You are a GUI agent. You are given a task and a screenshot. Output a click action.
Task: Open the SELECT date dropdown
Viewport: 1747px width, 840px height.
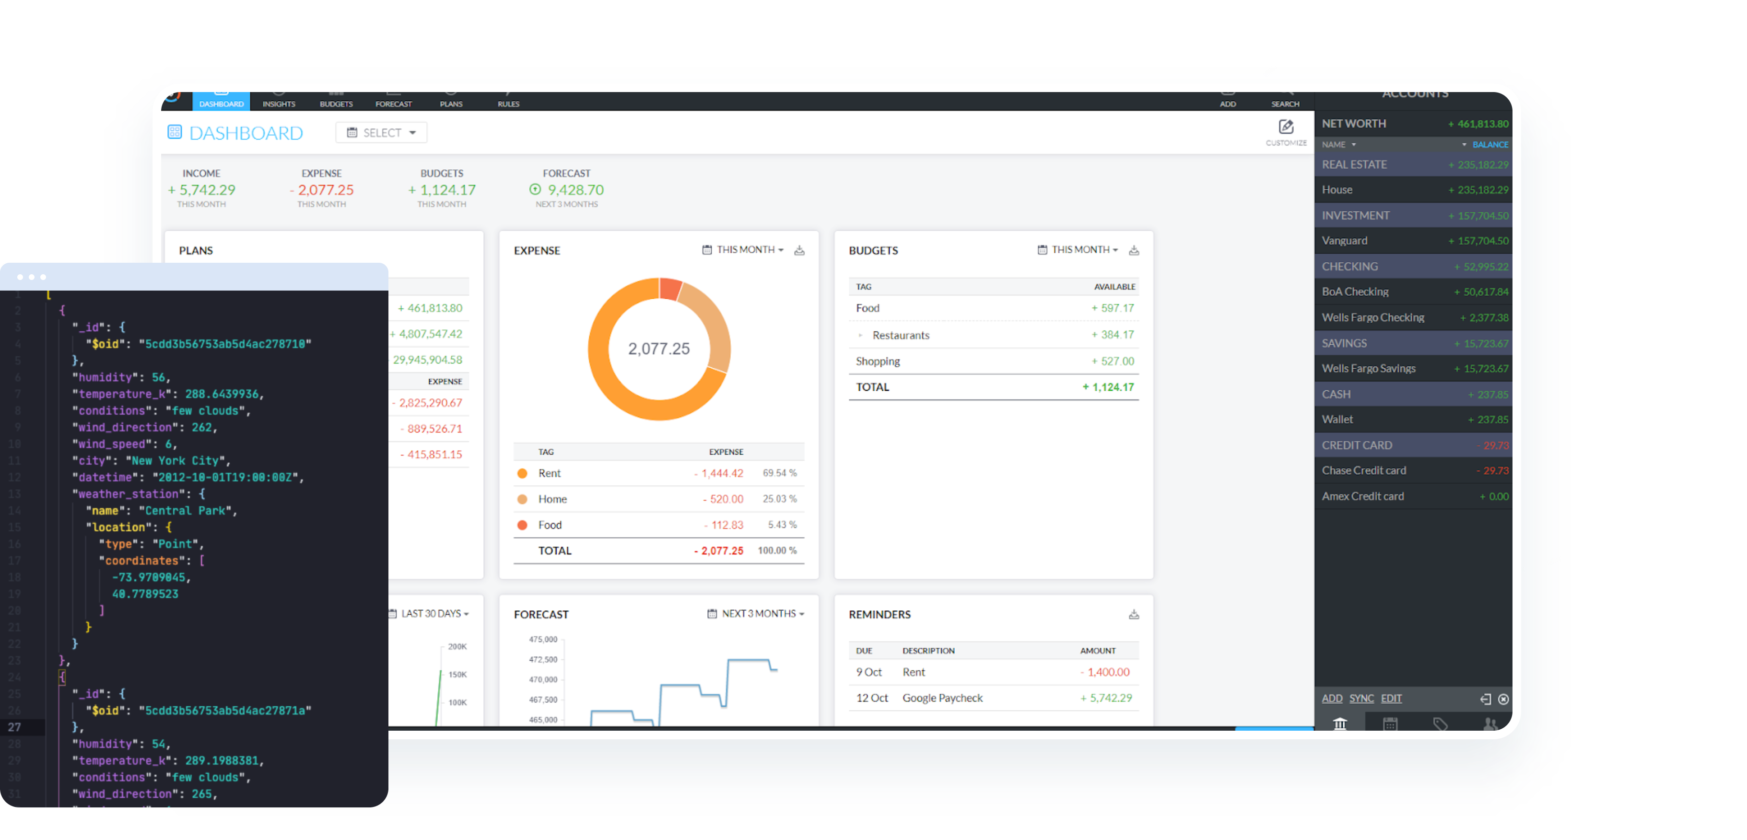[381, 132]
